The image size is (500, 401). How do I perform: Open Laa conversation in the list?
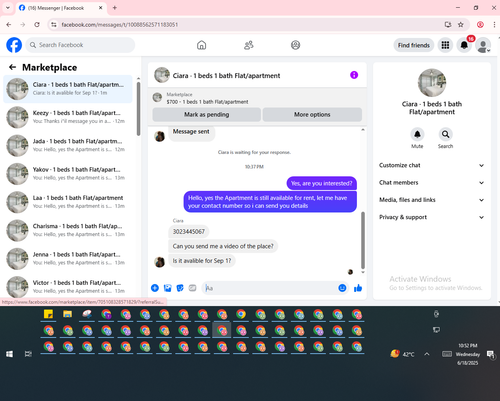click(x=68, y=202)
